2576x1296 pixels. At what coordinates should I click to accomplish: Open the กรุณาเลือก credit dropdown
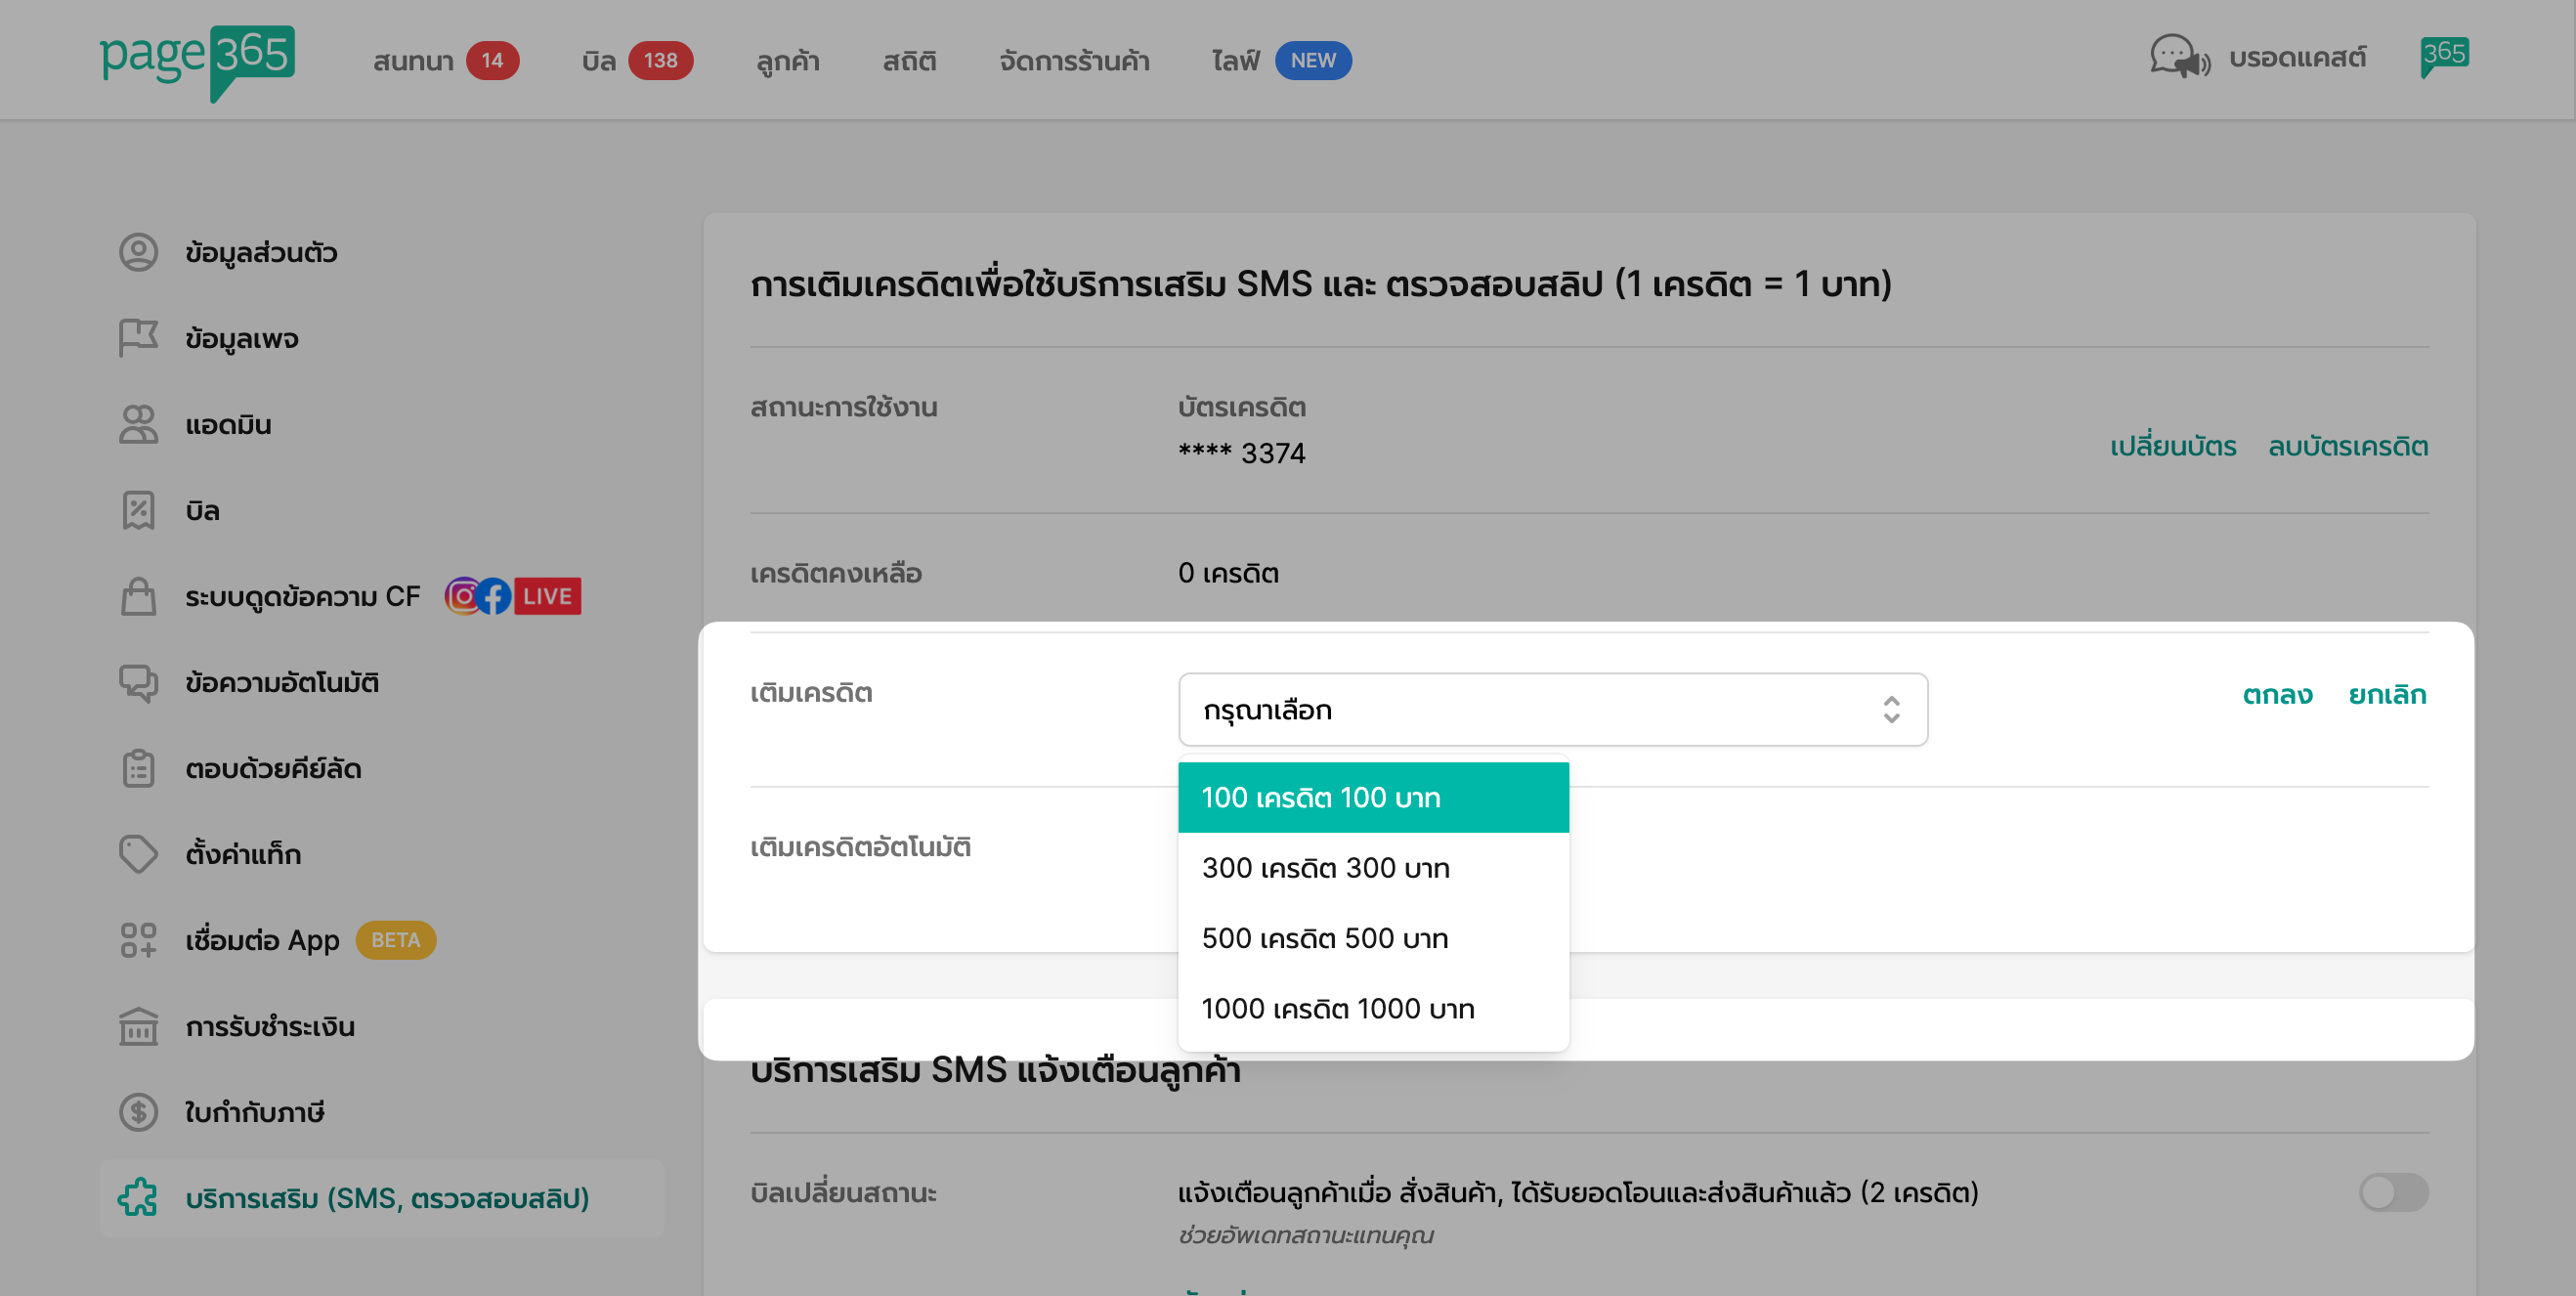(x=1553, y=709)
